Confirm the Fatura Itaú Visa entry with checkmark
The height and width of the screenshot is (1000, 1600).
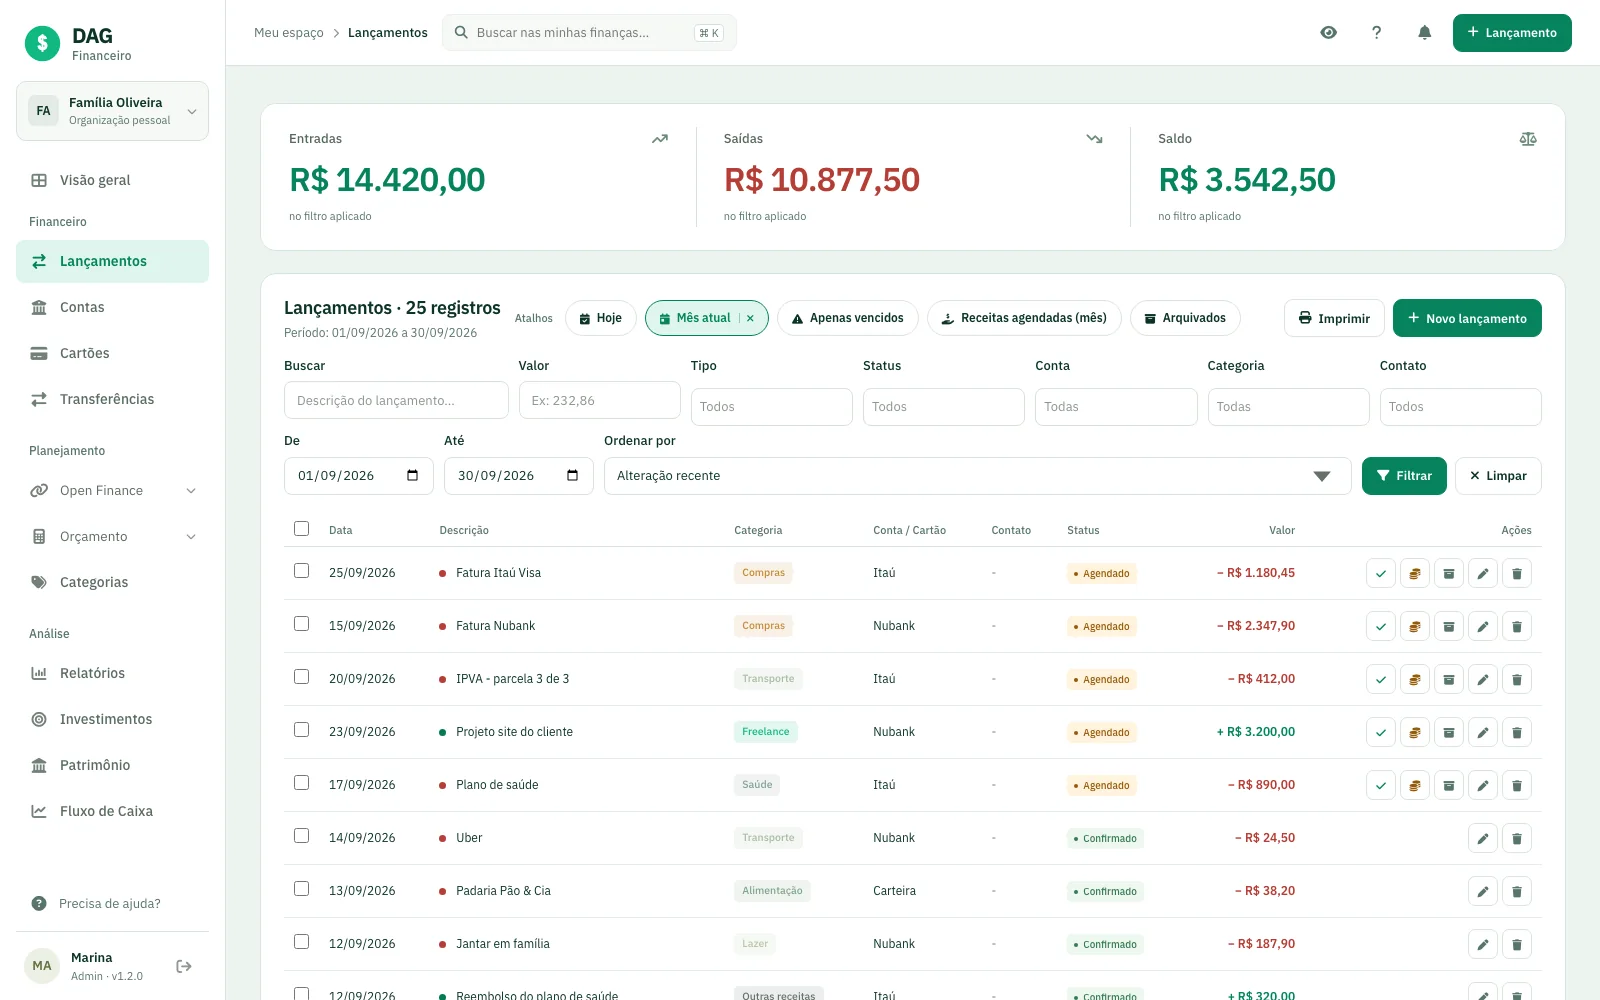(x=1381, y=573)
